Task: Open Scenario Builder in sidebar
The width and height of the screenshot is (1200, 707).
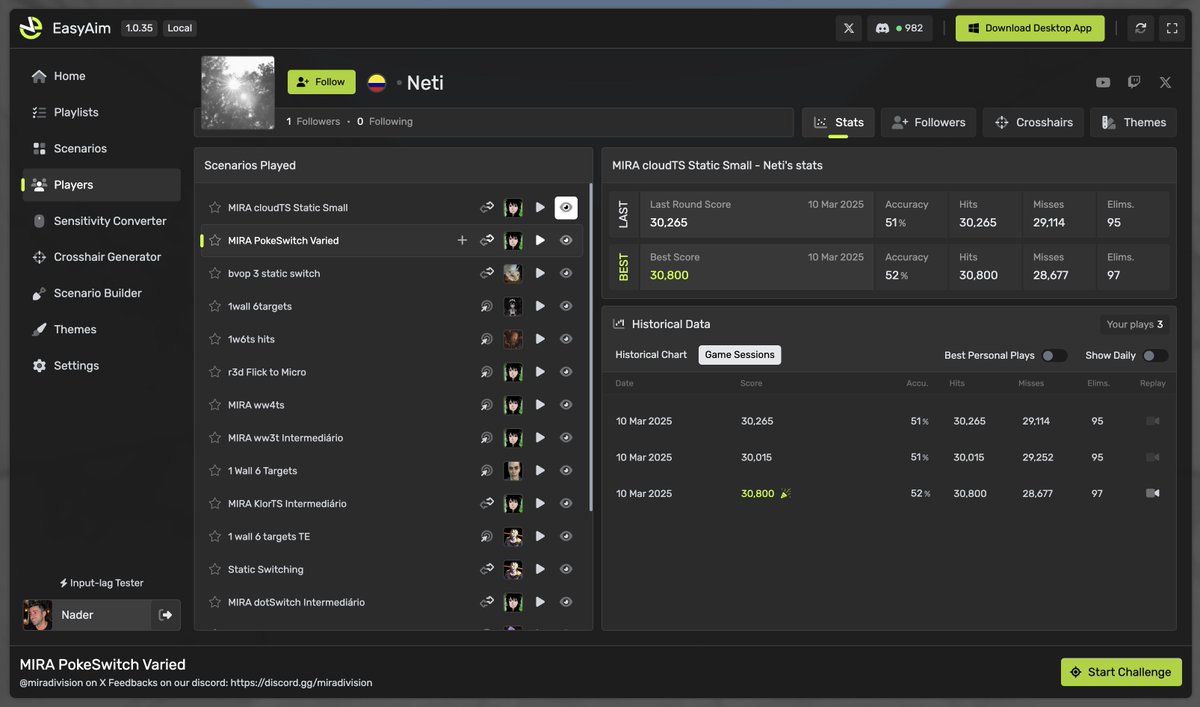Action: [101, 293]
